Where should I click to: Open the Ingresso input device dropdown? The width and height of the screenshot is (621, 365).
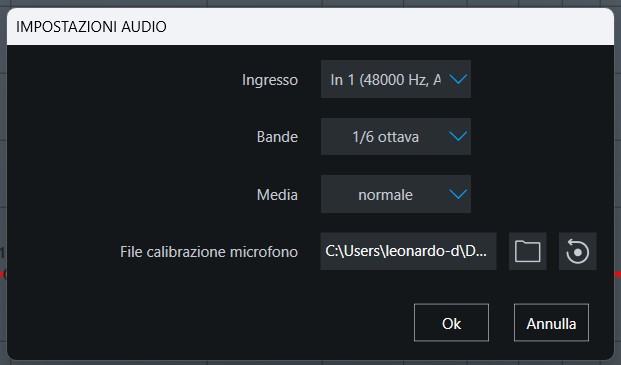coord(396,79)
